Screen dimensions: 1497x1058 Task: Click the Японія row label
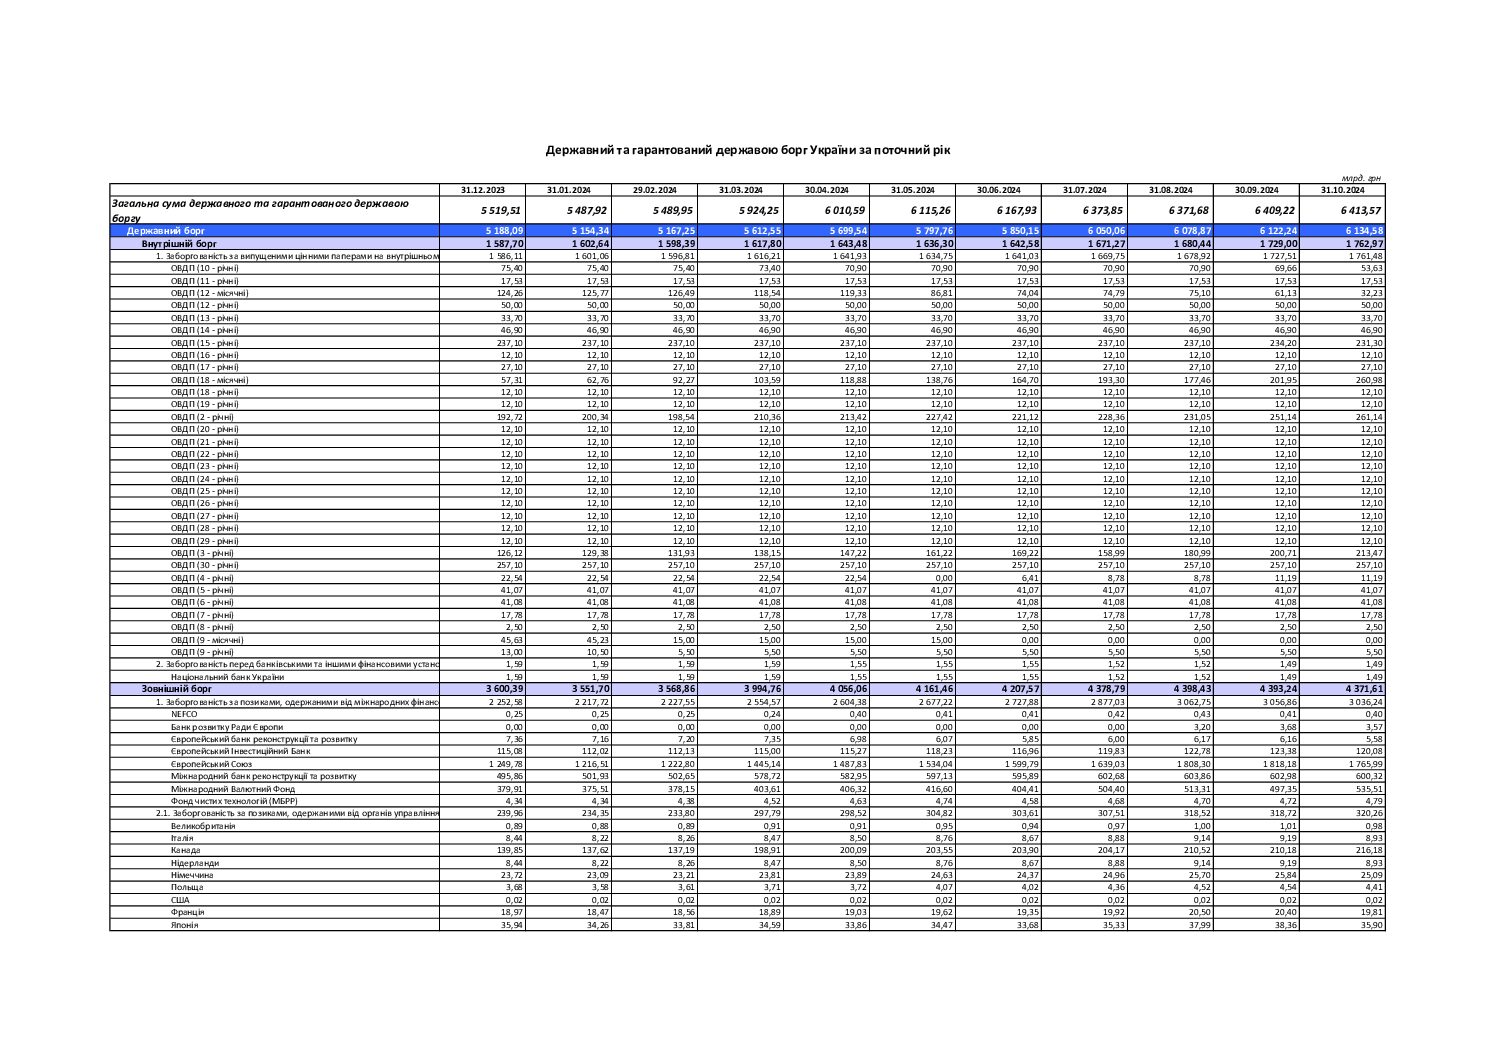point(185,925)
